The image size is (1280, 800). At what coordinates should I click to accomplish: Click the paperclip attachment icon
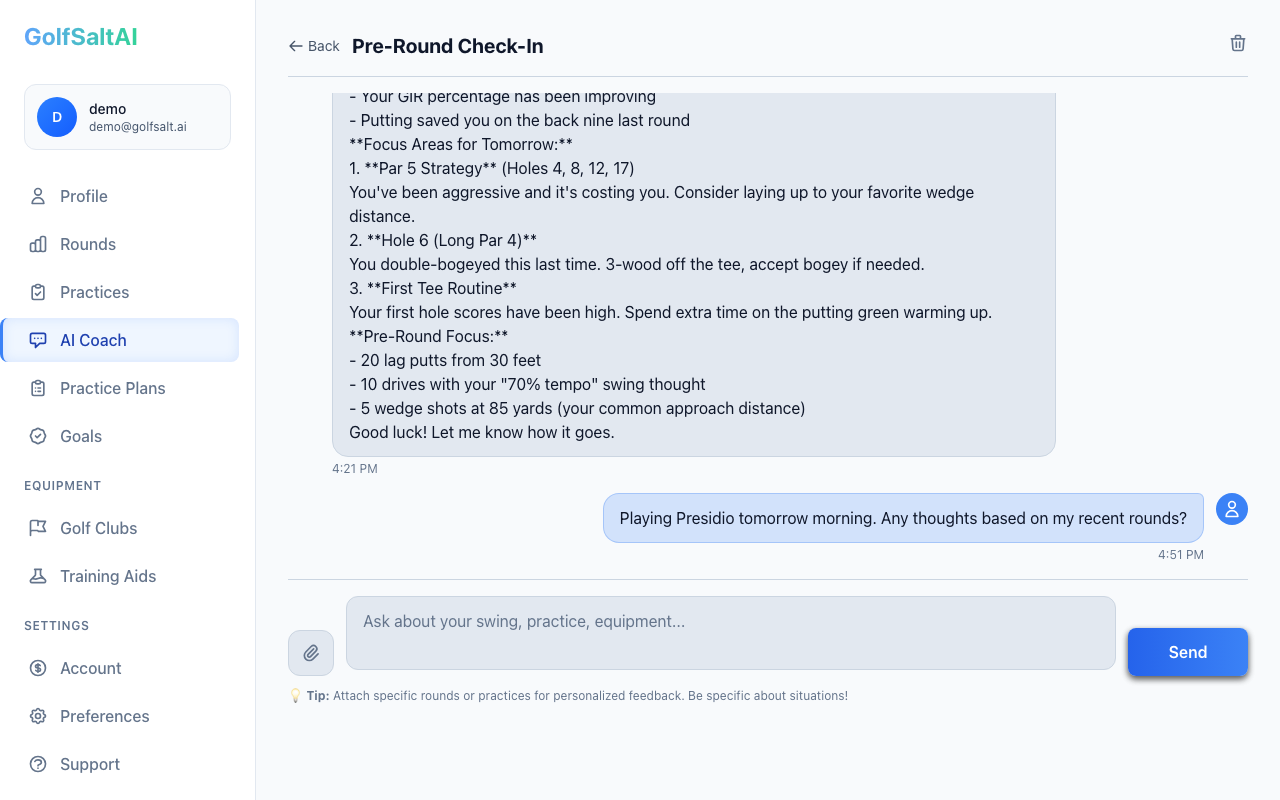point(311,652)
